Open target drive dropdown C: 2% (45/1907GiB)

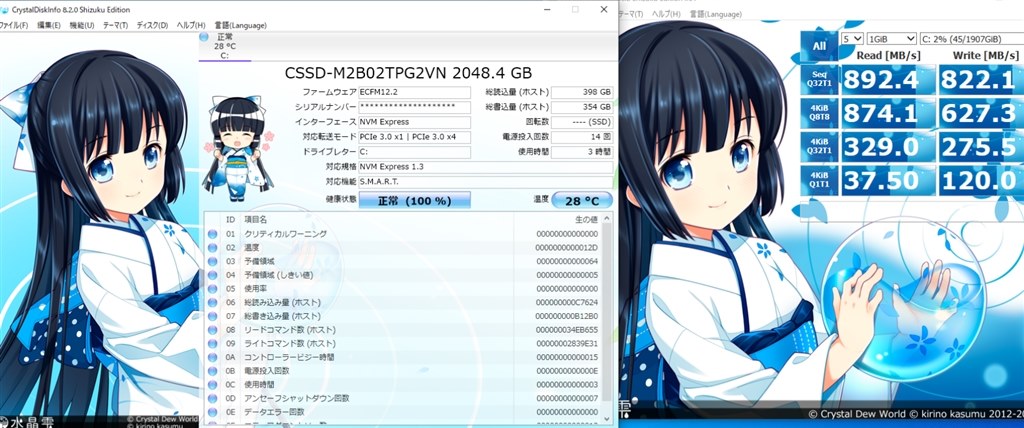(972, 39)
